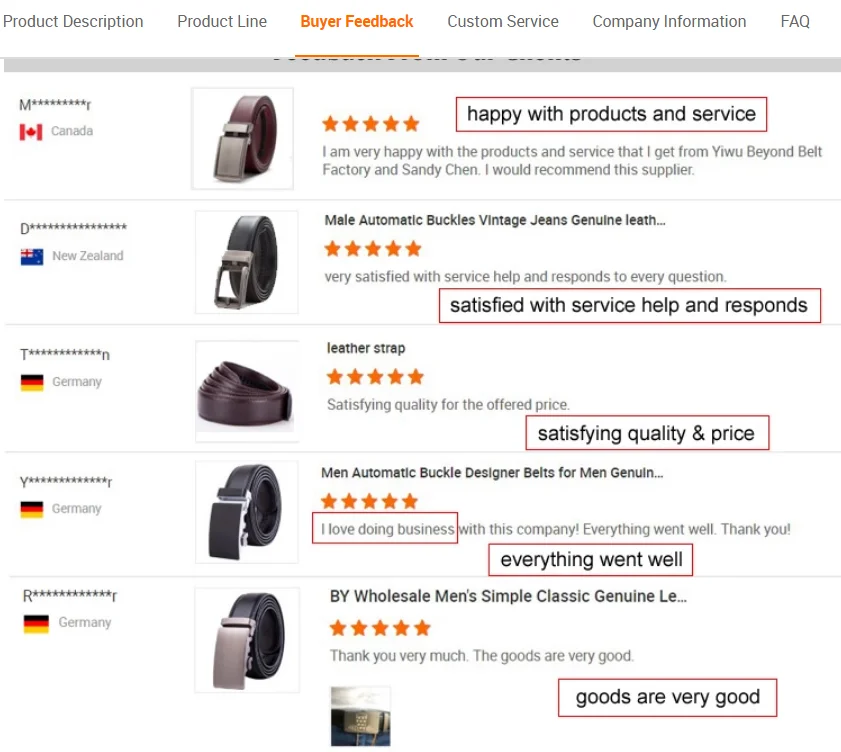The width and height of the screenshot is (841, 752).
Task: Click the brown belt thumbnail from Canada review
Action: [x=242, y=138]
